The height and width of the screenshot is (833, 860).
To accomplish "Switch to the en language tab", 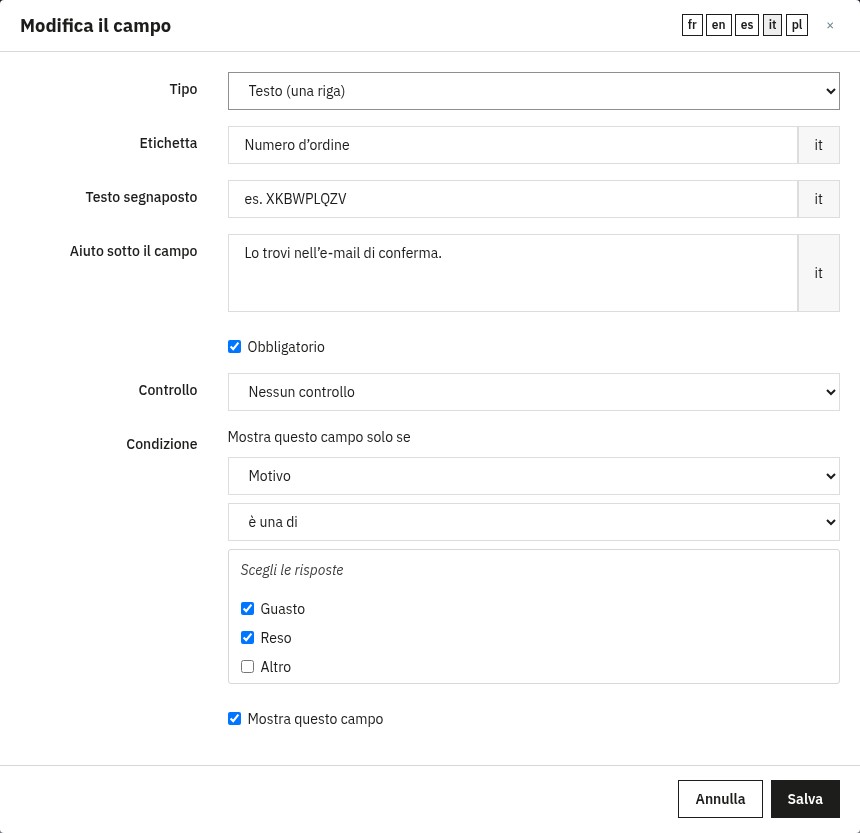I will [x=718, y=25].
